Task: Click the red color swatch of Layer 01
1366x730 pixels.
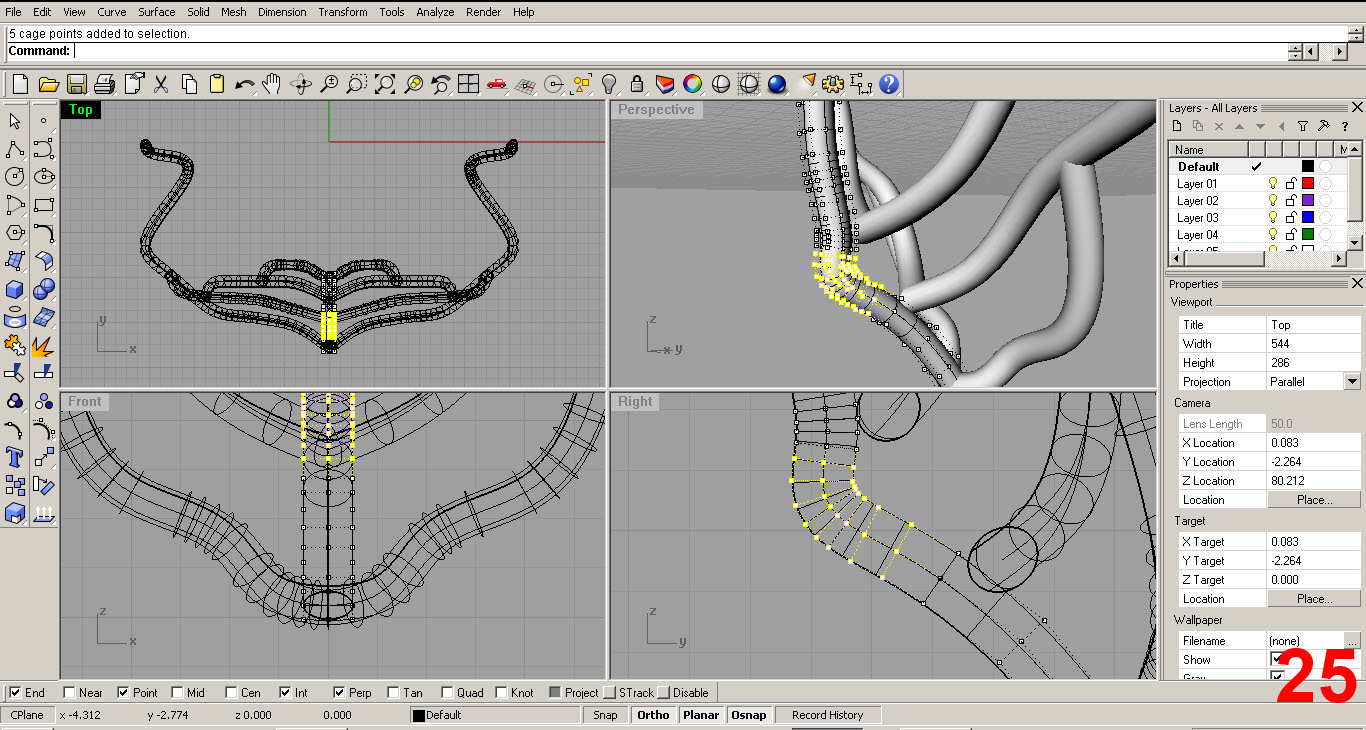Action: coord(1307,183)
